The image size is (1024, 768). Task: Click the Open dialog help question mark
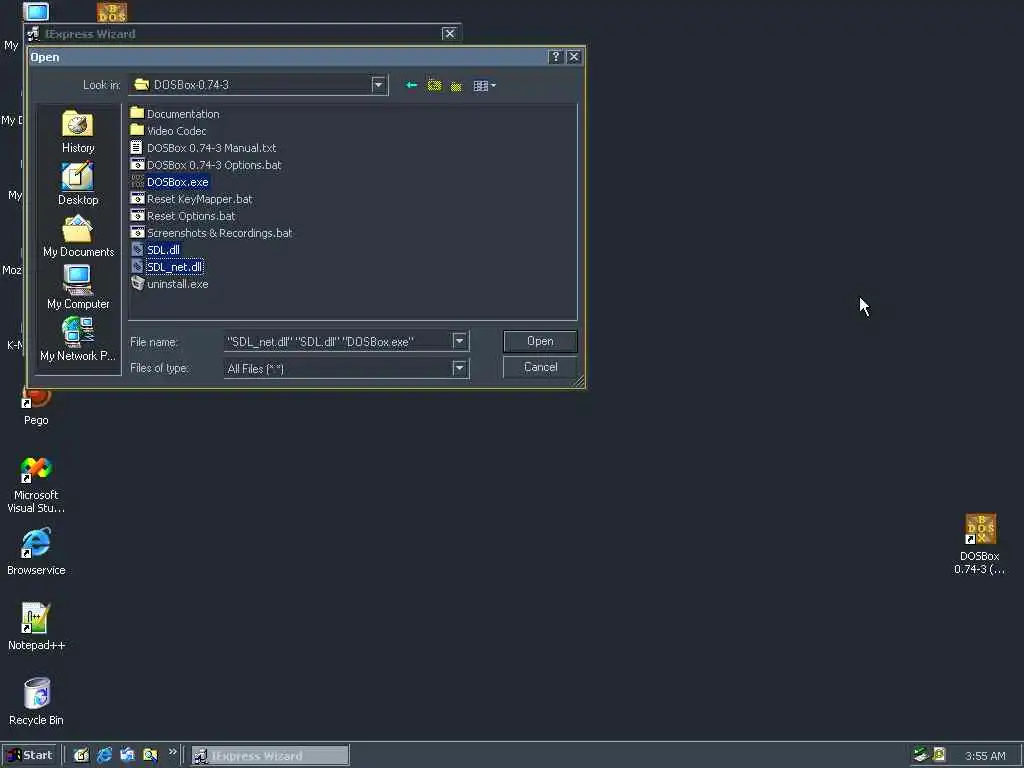[556, 57]
